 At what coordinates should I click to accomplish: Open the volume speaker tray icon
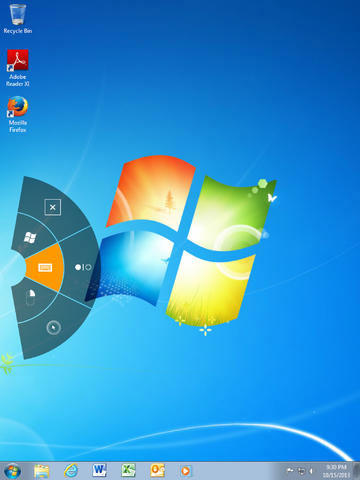pyautogui.click(x=311, y=471)
